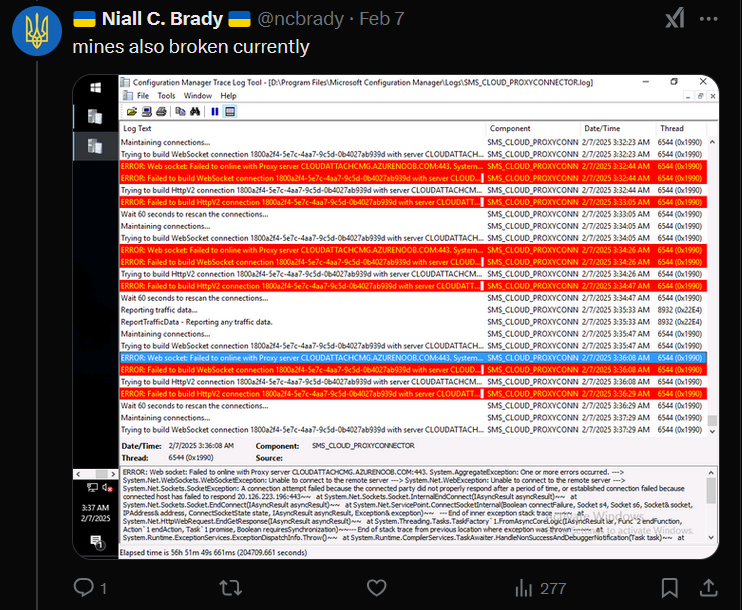Click the details pane scrollbar thumb
The width and height of the screenshot is (742, 610).
point(711,490)
